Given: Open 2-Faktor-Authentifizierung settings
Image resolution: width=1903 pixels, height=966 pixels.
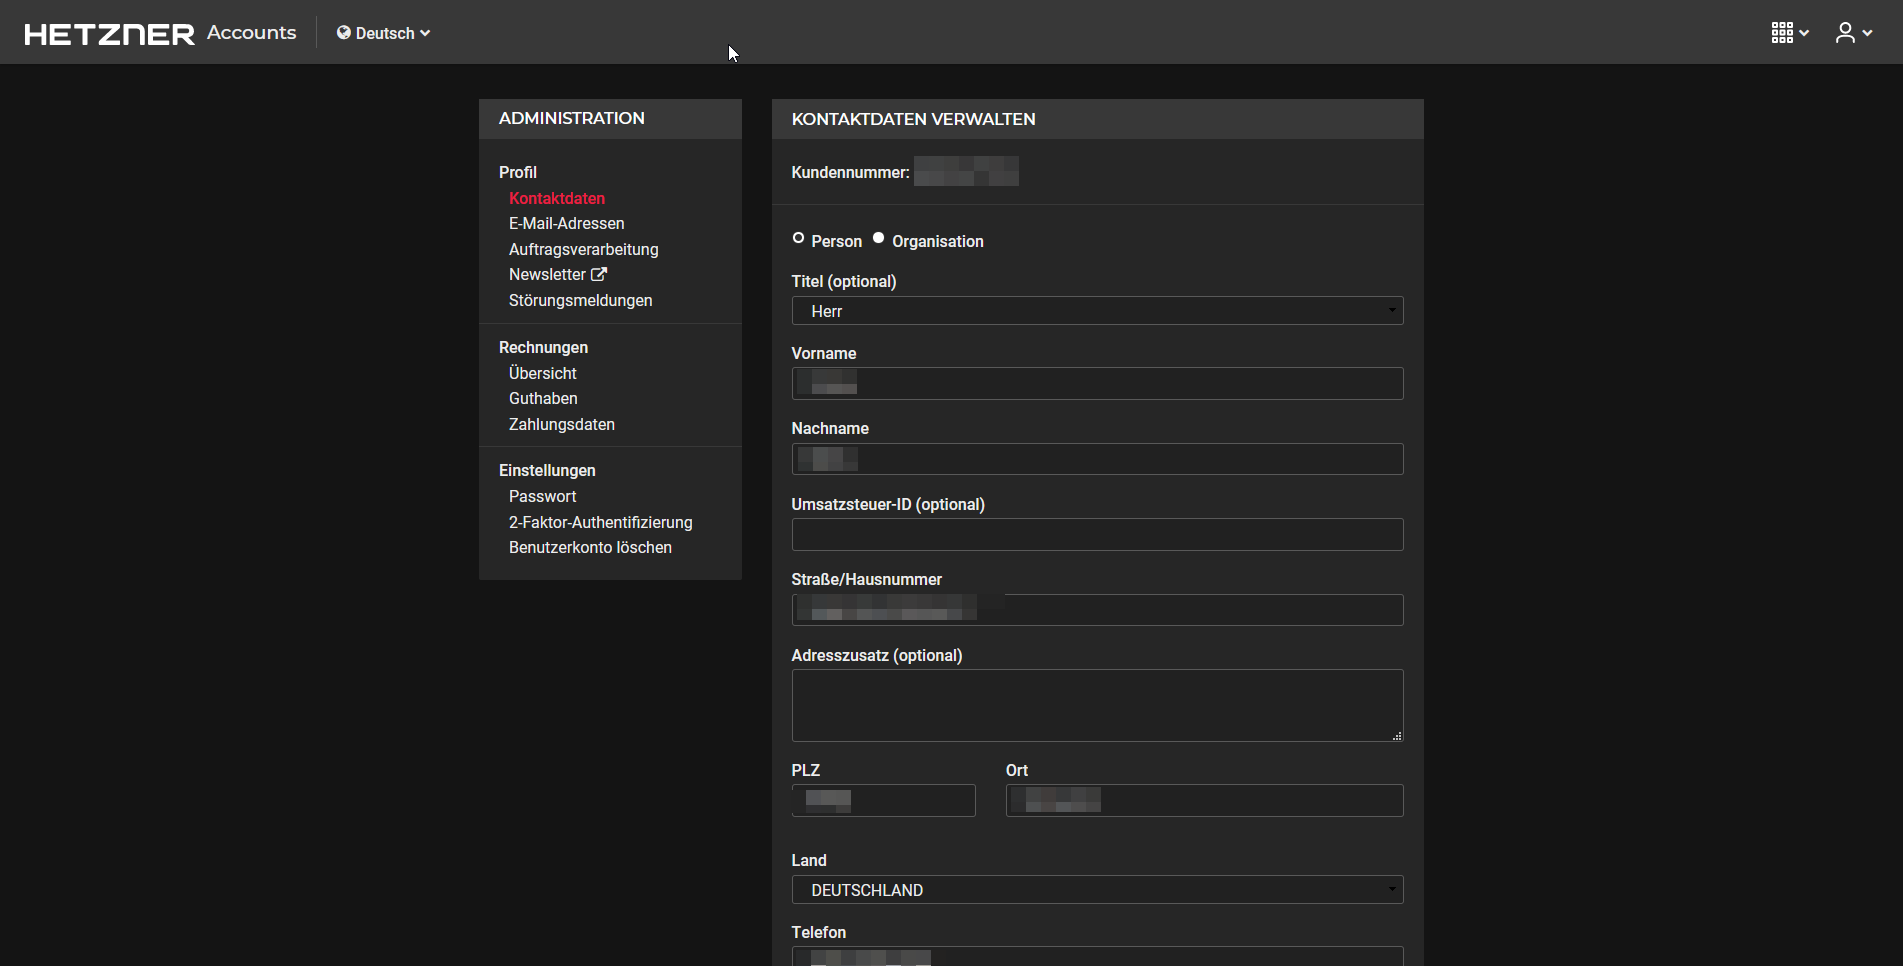Looking at the screenshot, I should click(x=601, y=522).
